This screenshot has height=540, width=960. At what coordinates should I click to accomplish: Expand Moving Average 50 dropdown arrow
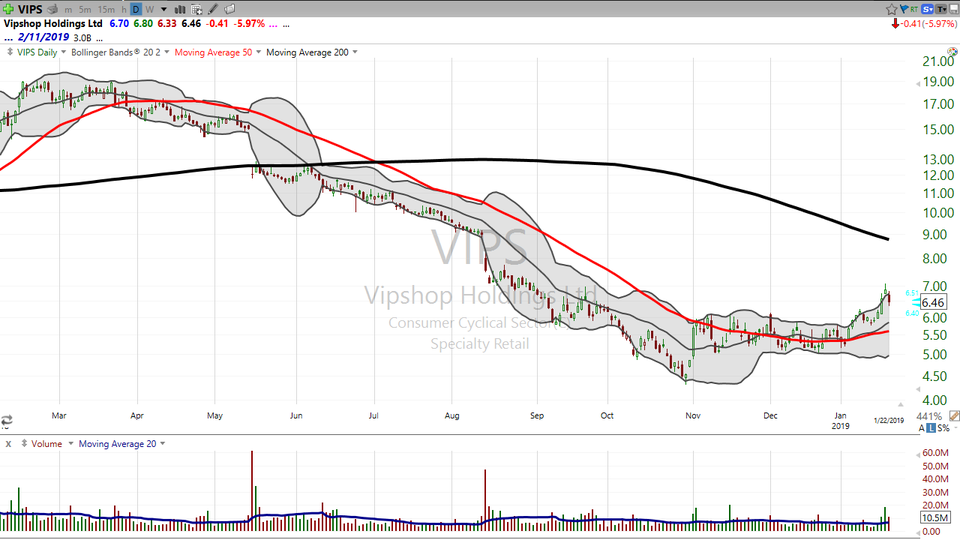[258, 52]
